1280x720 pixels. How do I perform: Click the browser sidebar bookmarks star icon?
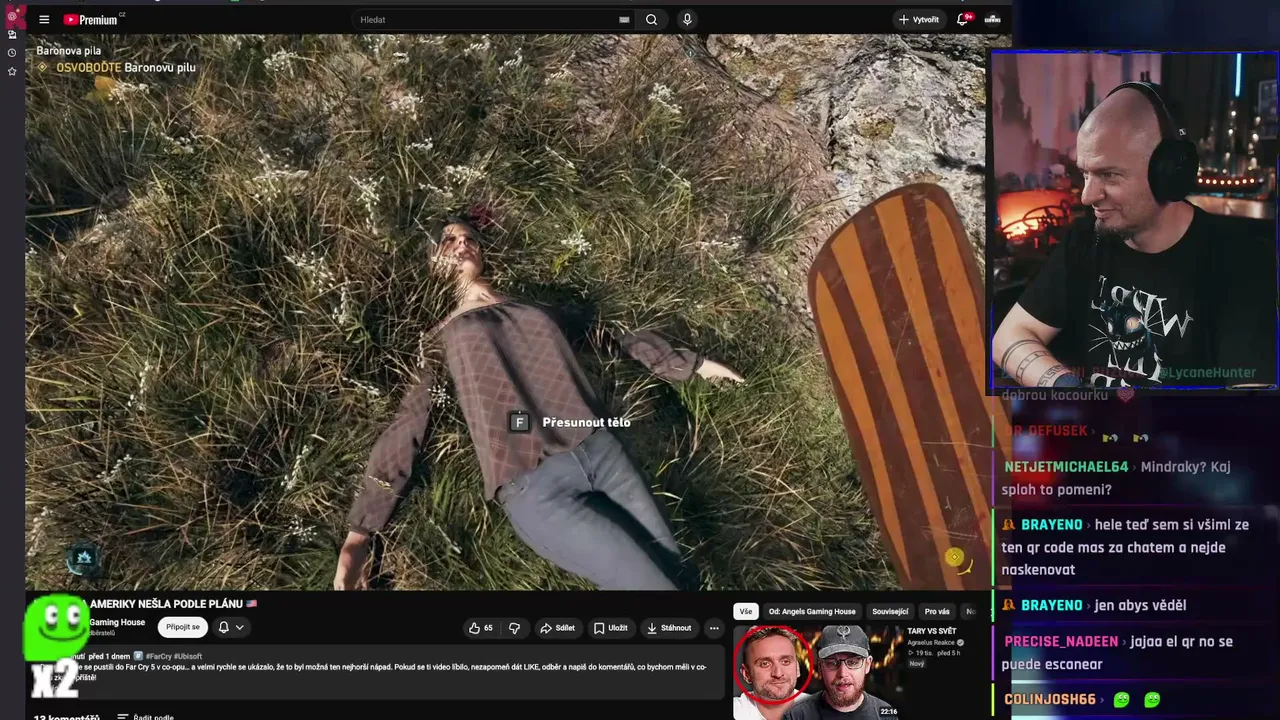tap(12, 72)
